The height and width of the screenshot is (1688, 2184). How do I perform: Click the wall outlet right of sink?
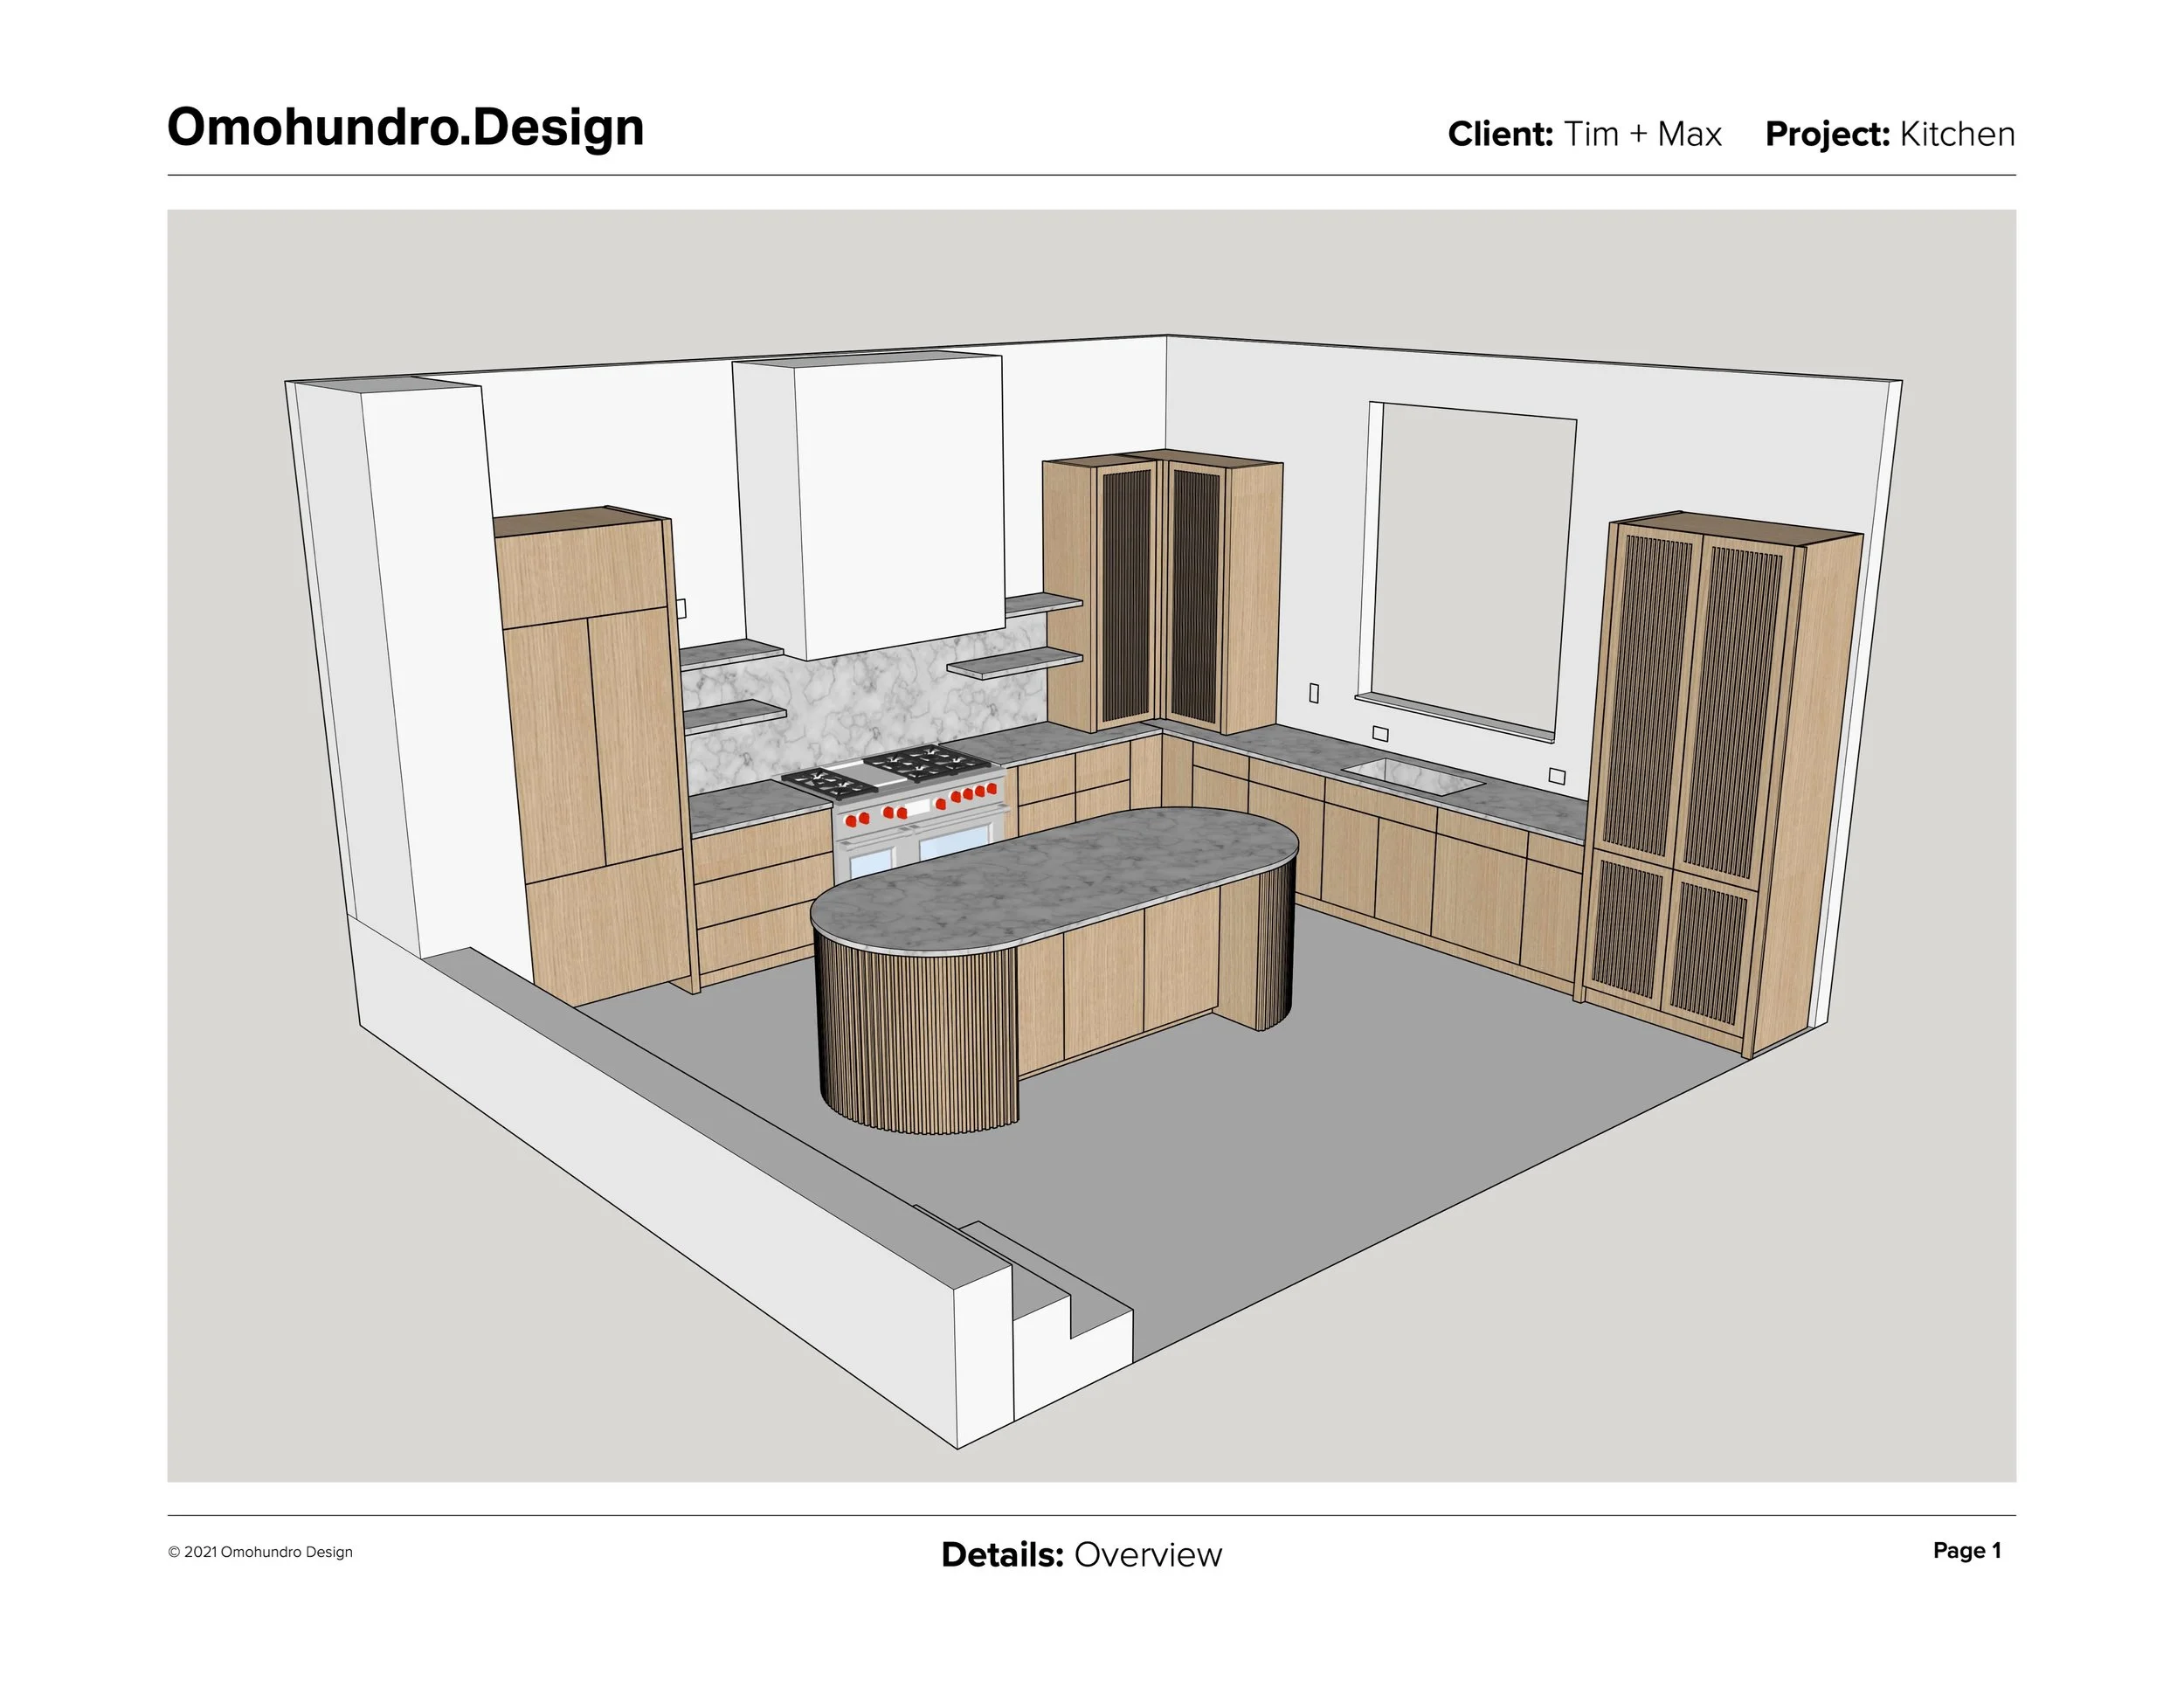[1557, 775]
